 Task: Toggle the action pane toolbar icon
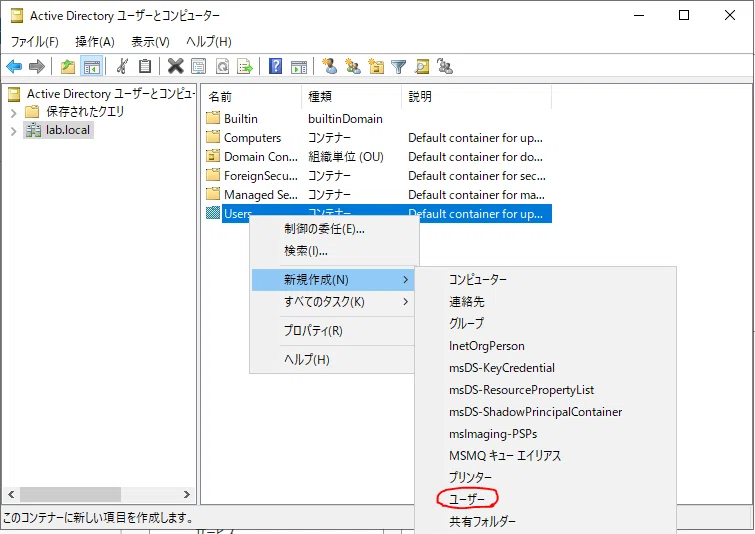299,67
